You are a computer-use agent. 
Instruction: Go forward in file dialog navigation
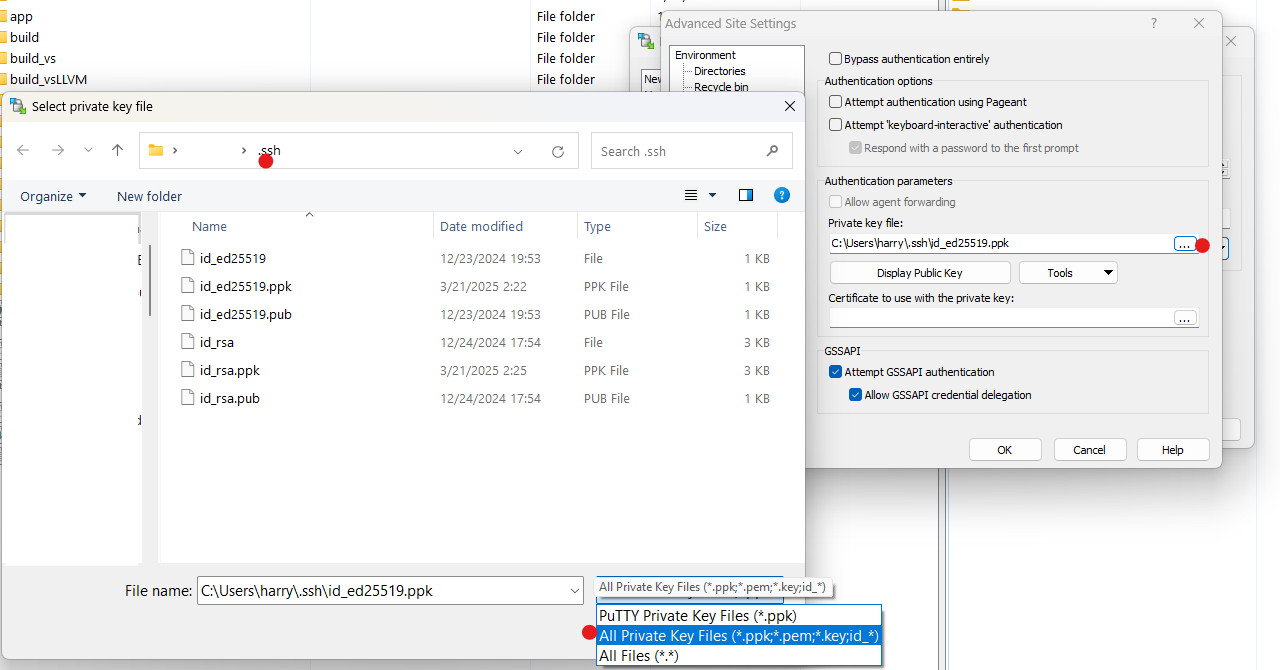tap(58, 150)
